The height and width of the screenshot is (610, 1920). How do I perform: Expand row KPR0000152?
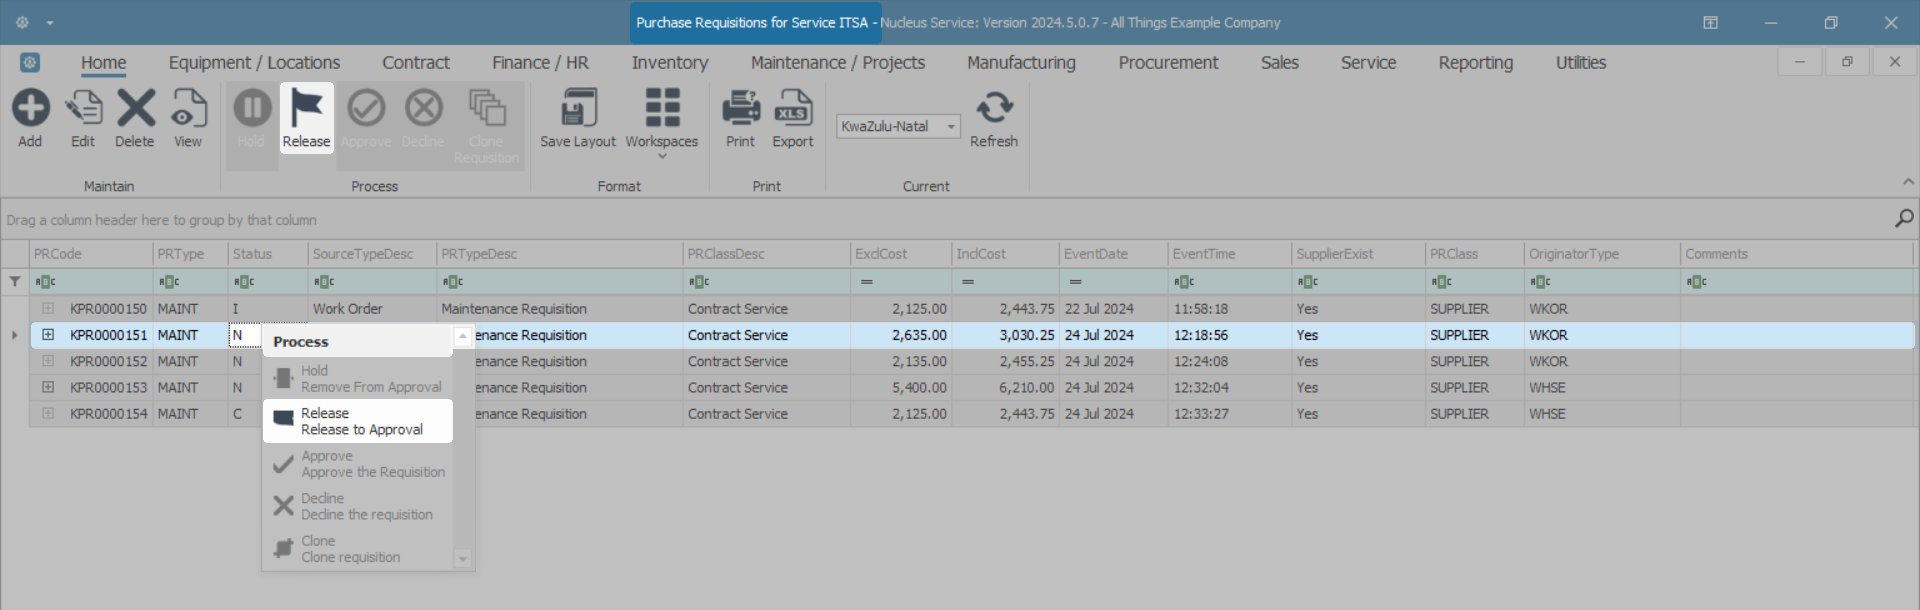click(x=48, y=360)
